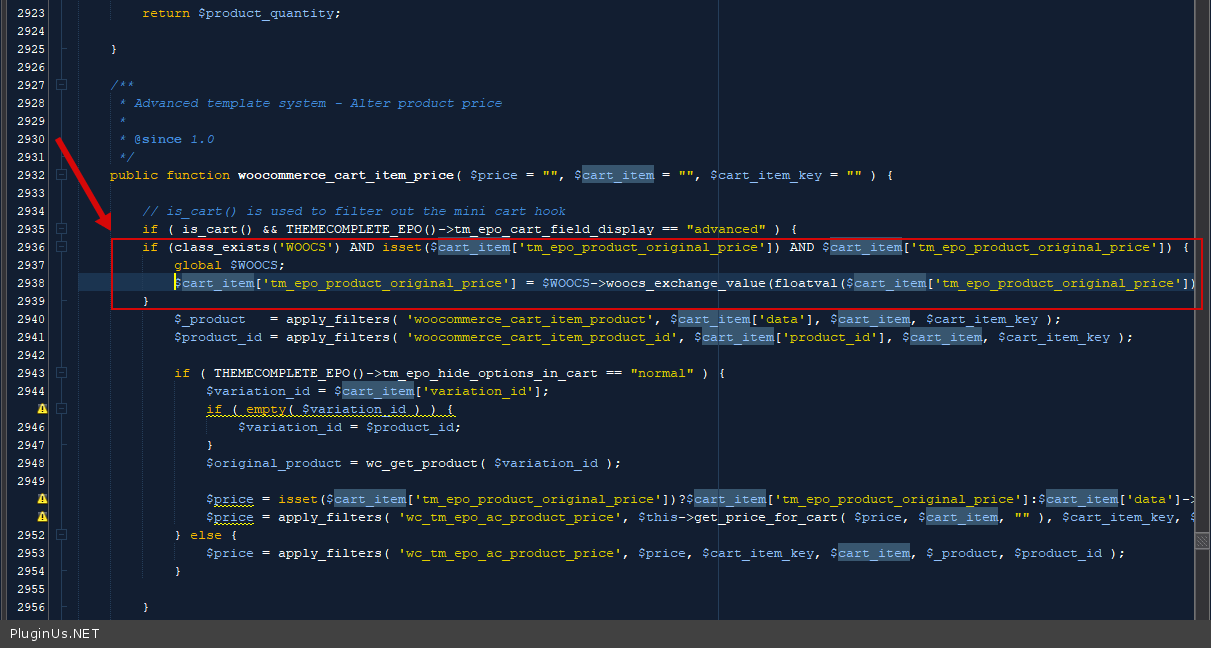Collapse the woocommerce_cart_item_price function at line 2932
This screenshot has width=1211, height=648.
click(x=61, y=175)
